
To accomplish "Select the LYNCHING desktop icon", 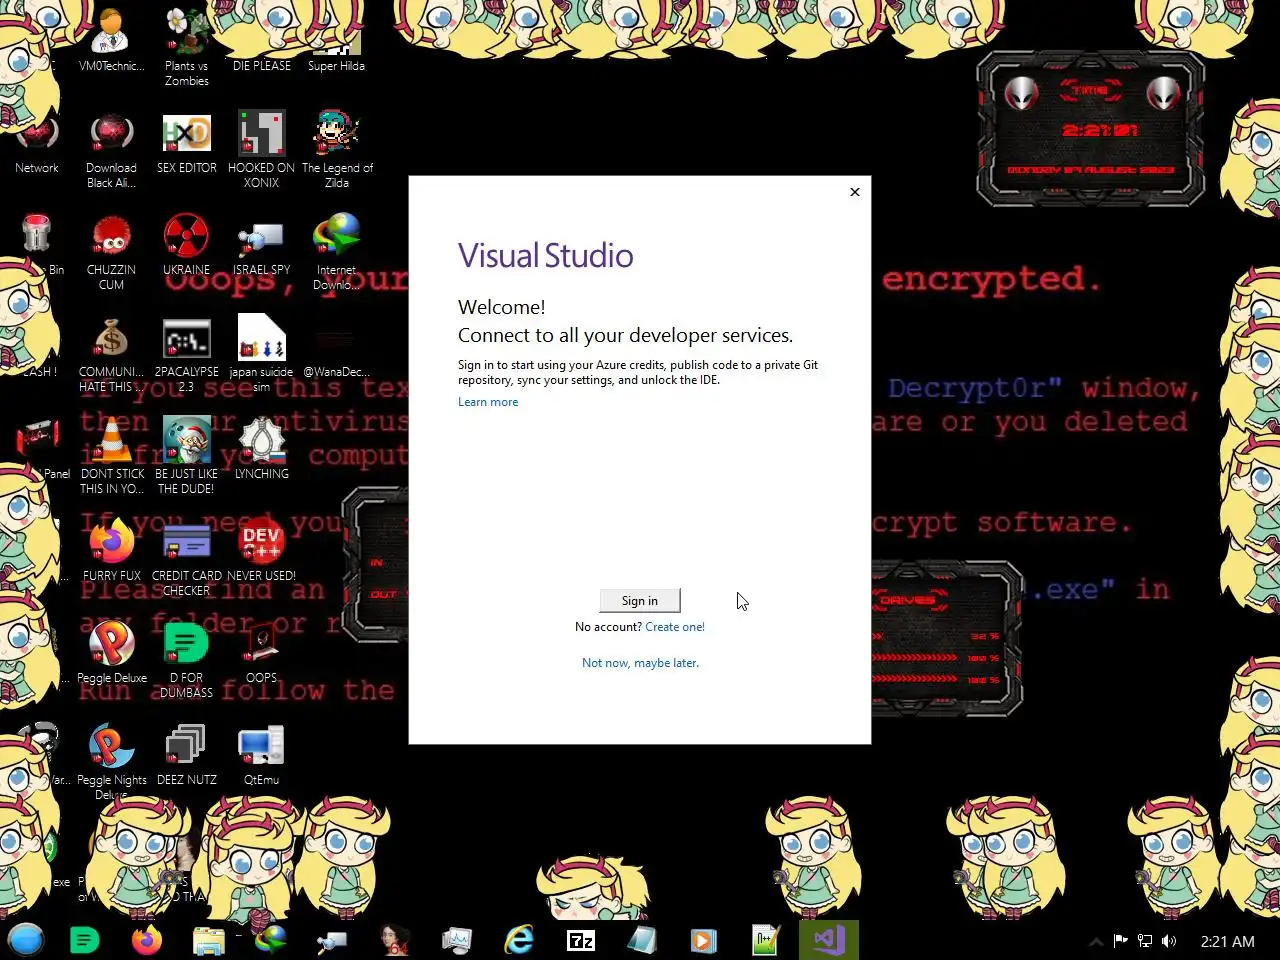I will click(x=261, y=450).
